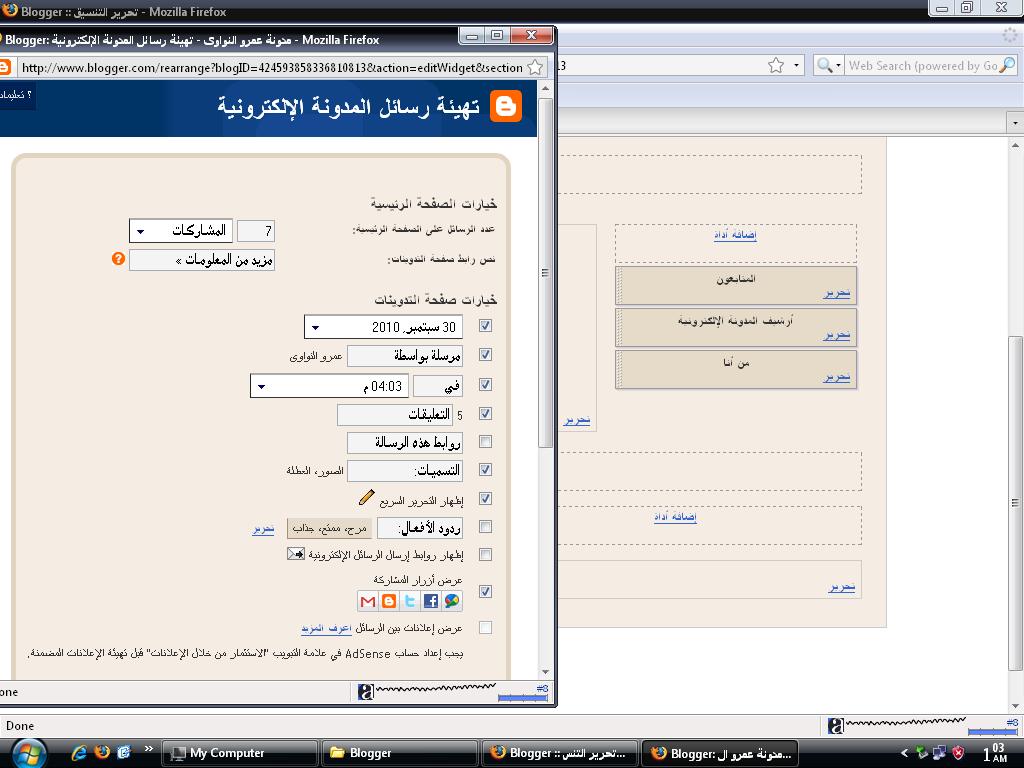
Task: Bookmark page with popup address bar star
Action: point(535,67)
